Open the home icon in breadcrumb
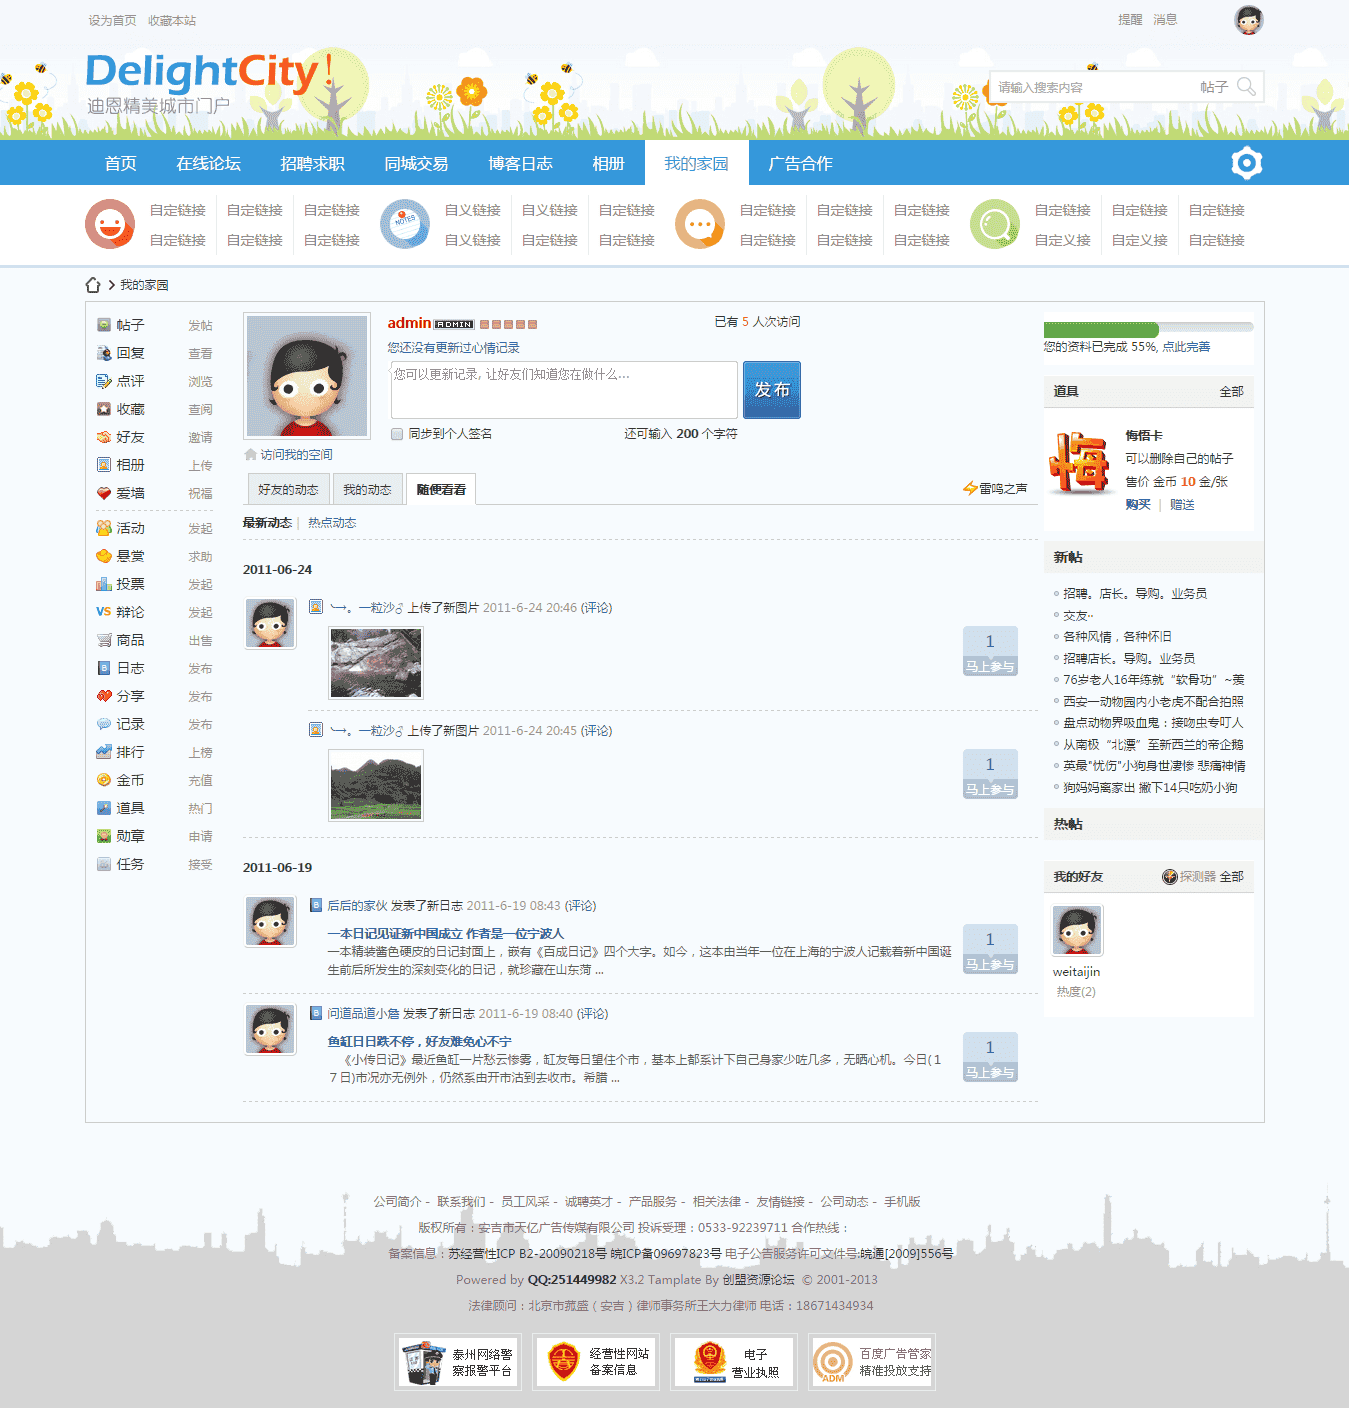Viewport: 1349px width, 1408px height. coord(93,285)
